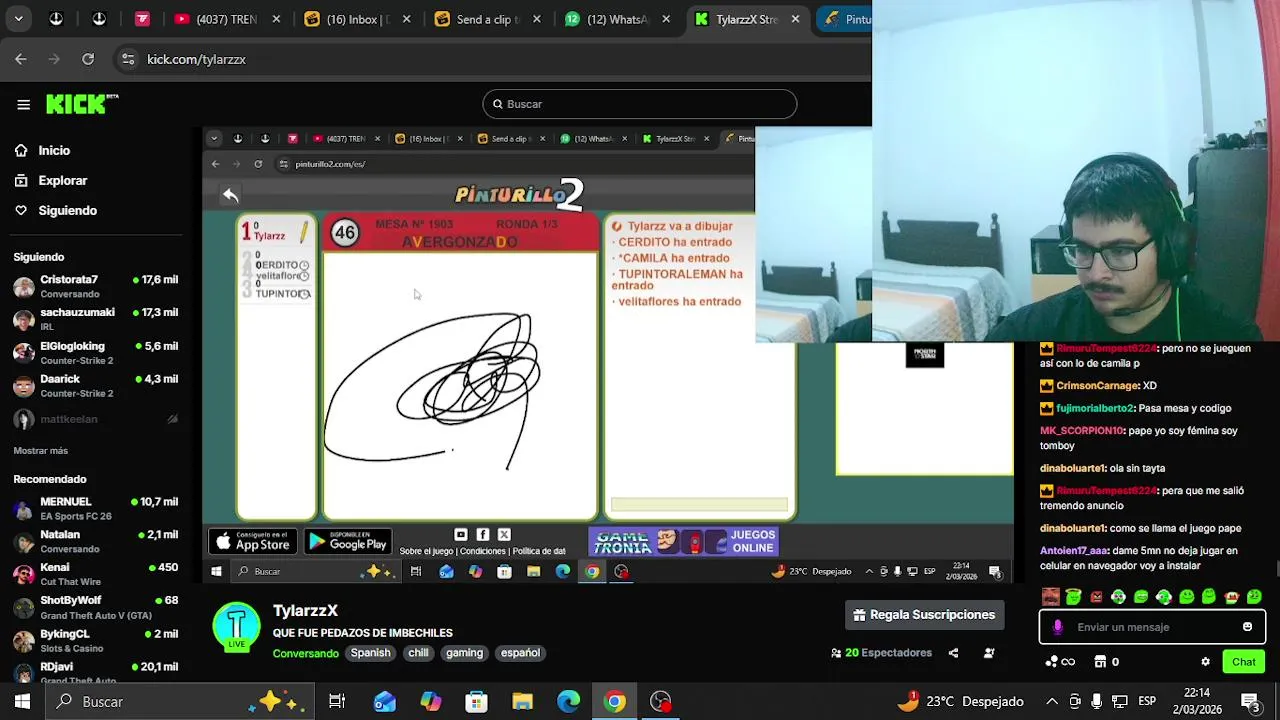The height and width of the screenshot is (720, 1280).
Task: Open Explorar in the sidebar
Action: 62,180
